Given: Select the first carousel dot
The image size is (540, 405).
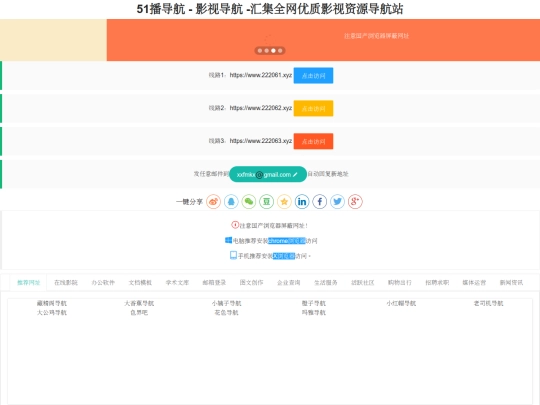Looking at the screenshot, I should point(260,51).
